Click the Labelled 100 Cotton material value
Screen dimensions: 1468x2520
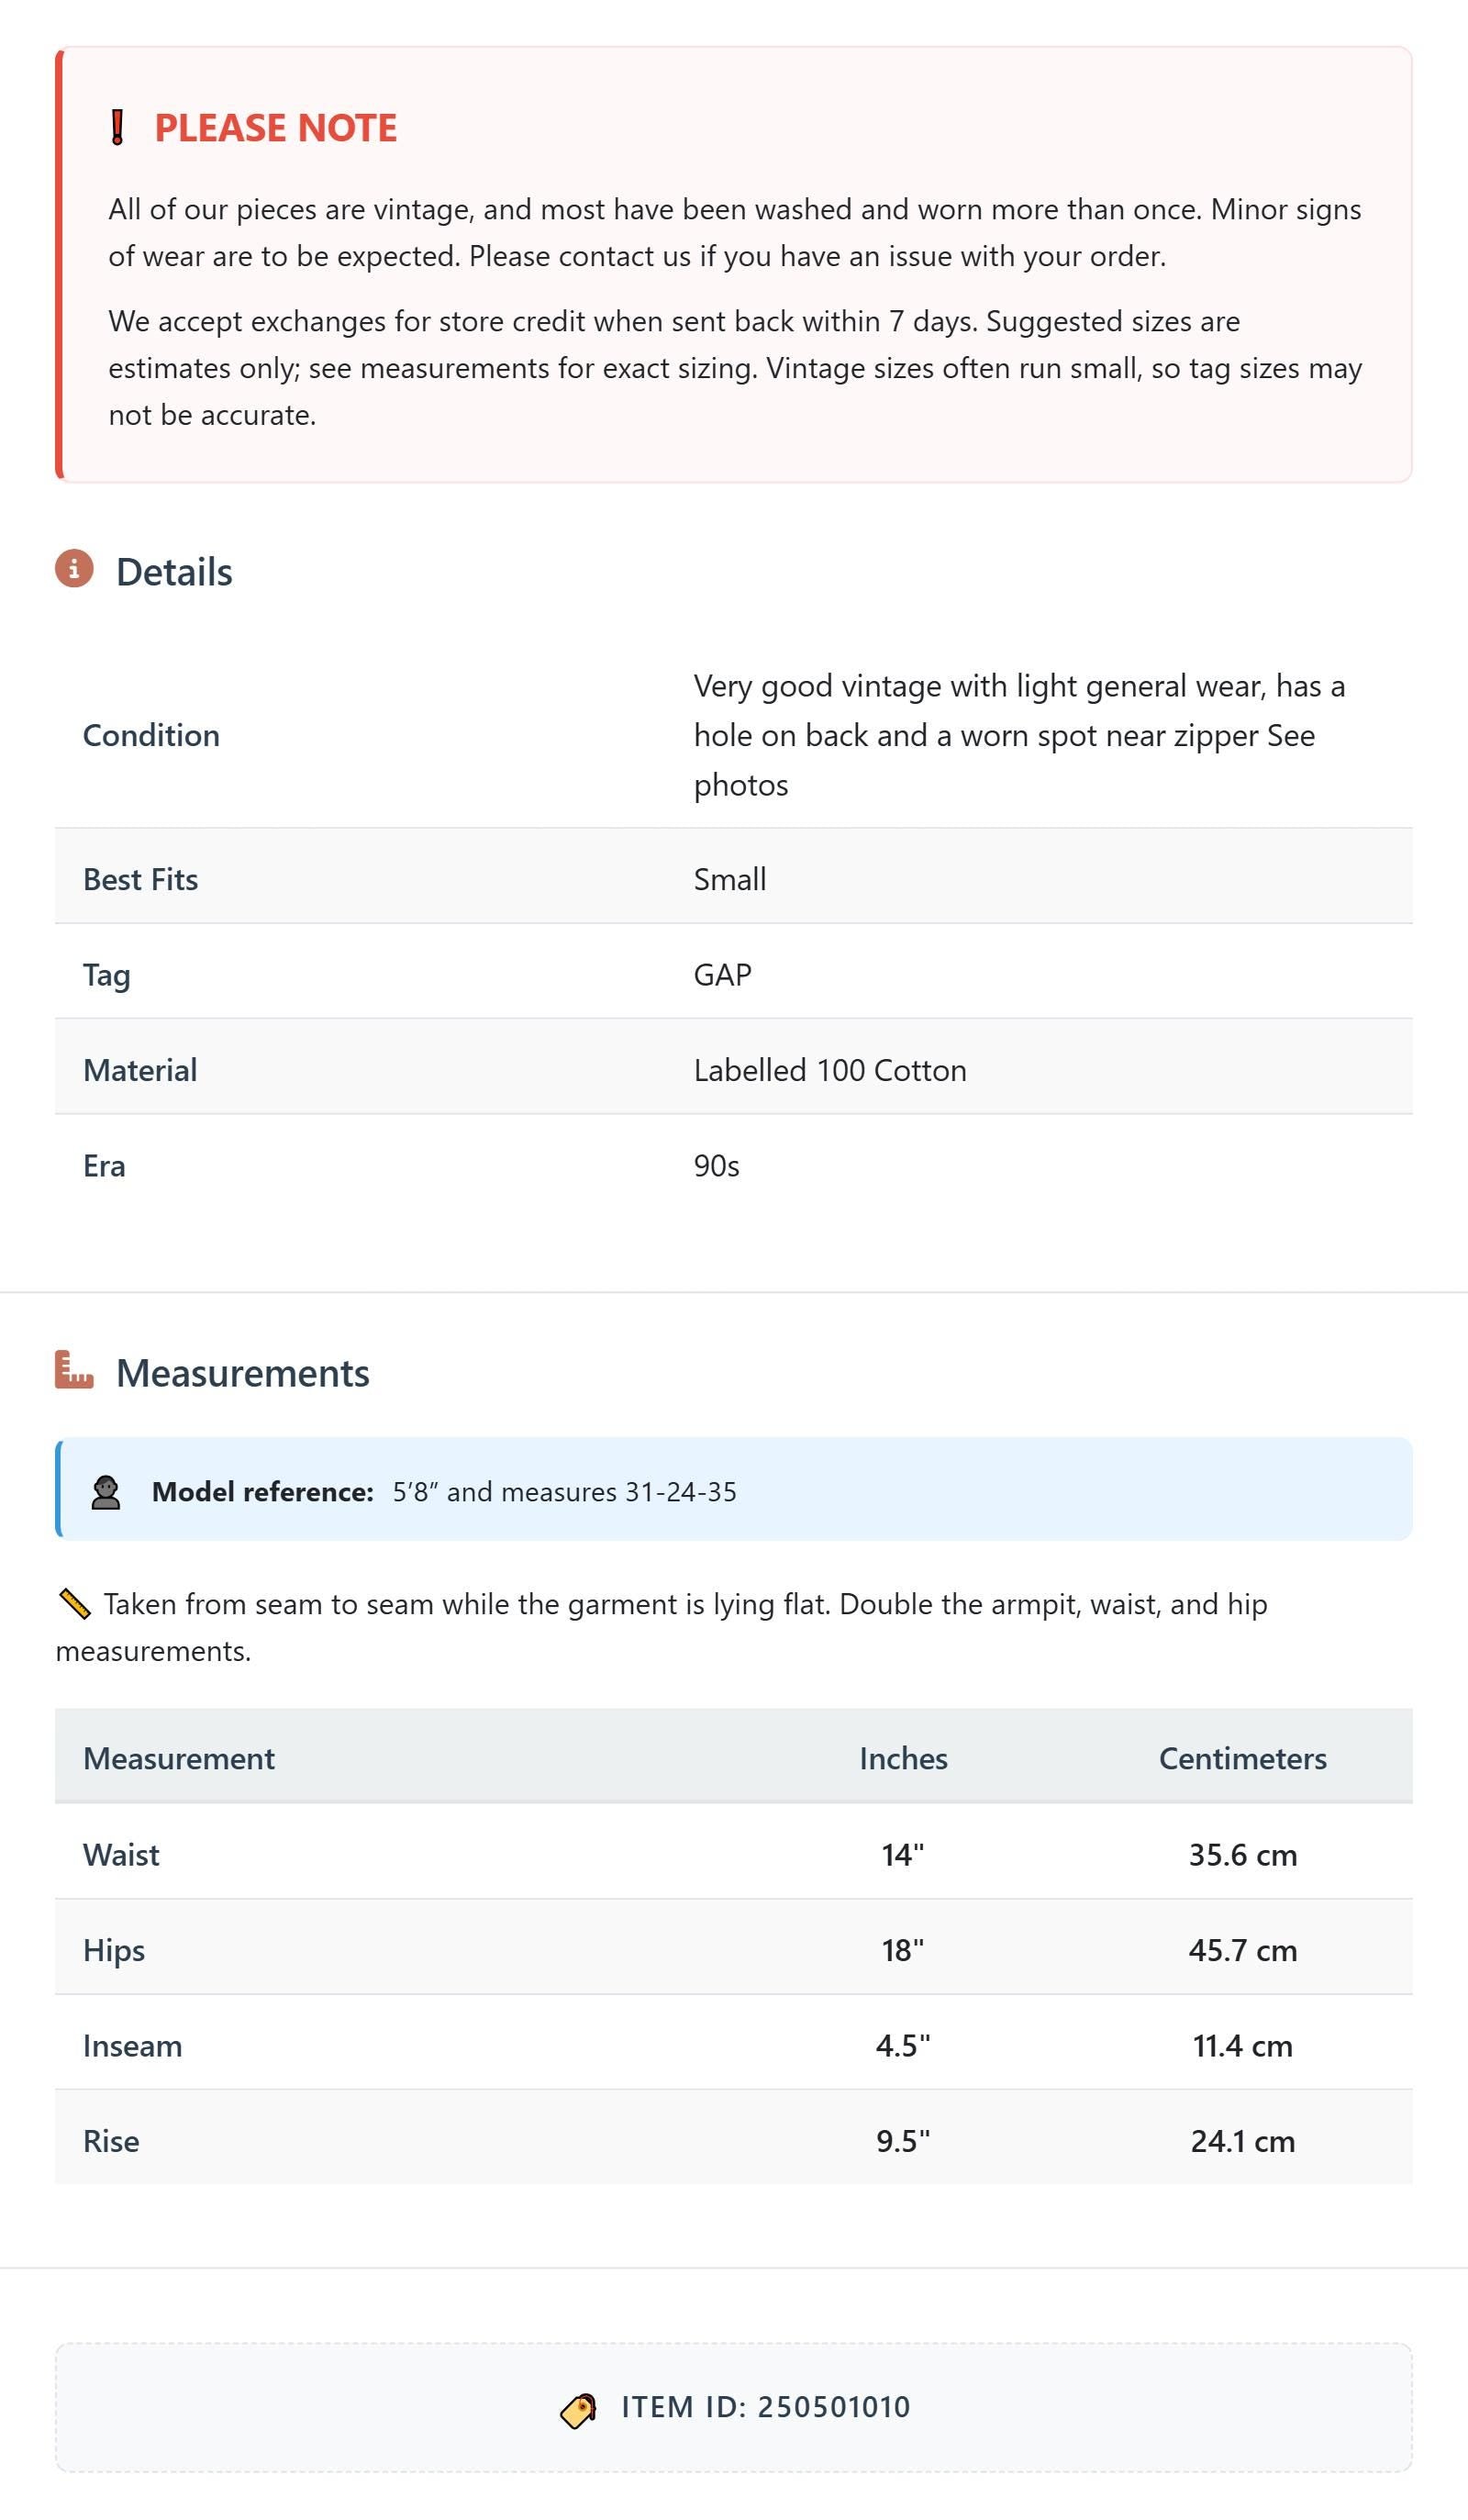coord(830,1070)
